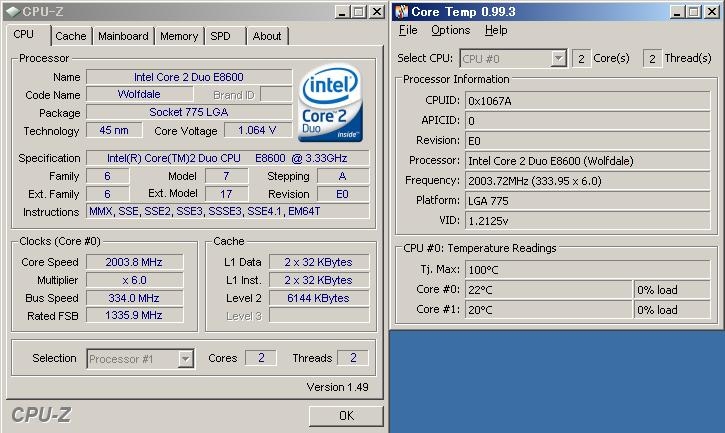Click the Revision E0 field in Core Temp
This screenshot has width=725, height=433.
click(x=587, y=141)
